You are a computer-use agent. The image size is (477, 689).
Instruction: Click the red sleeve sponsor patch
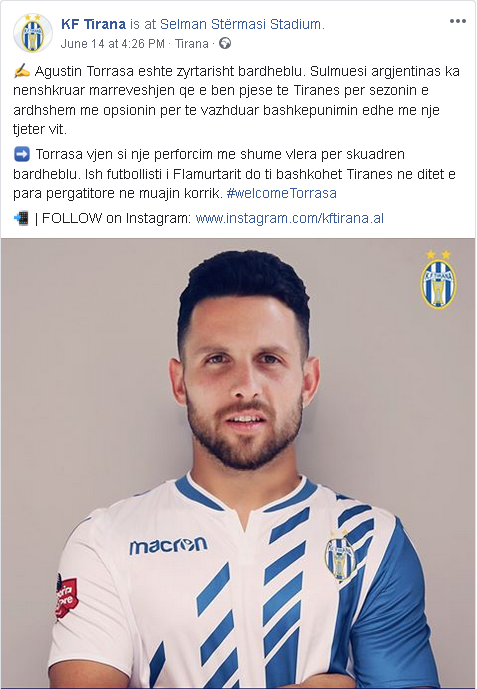pos(66,596)
